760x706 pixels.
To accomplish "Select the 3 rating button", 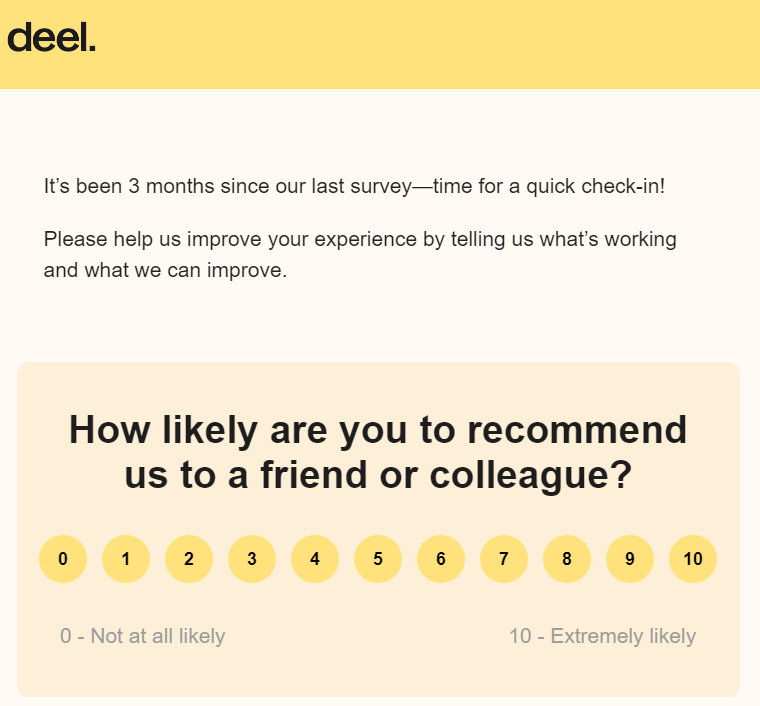I will [252, 559].
